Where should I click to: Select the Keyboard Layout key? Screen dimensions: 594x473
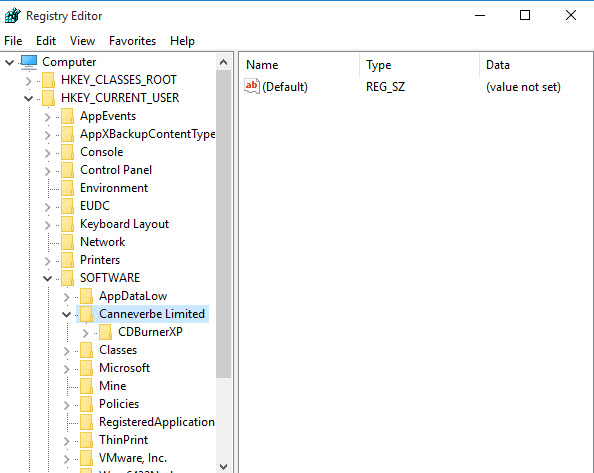124,224
